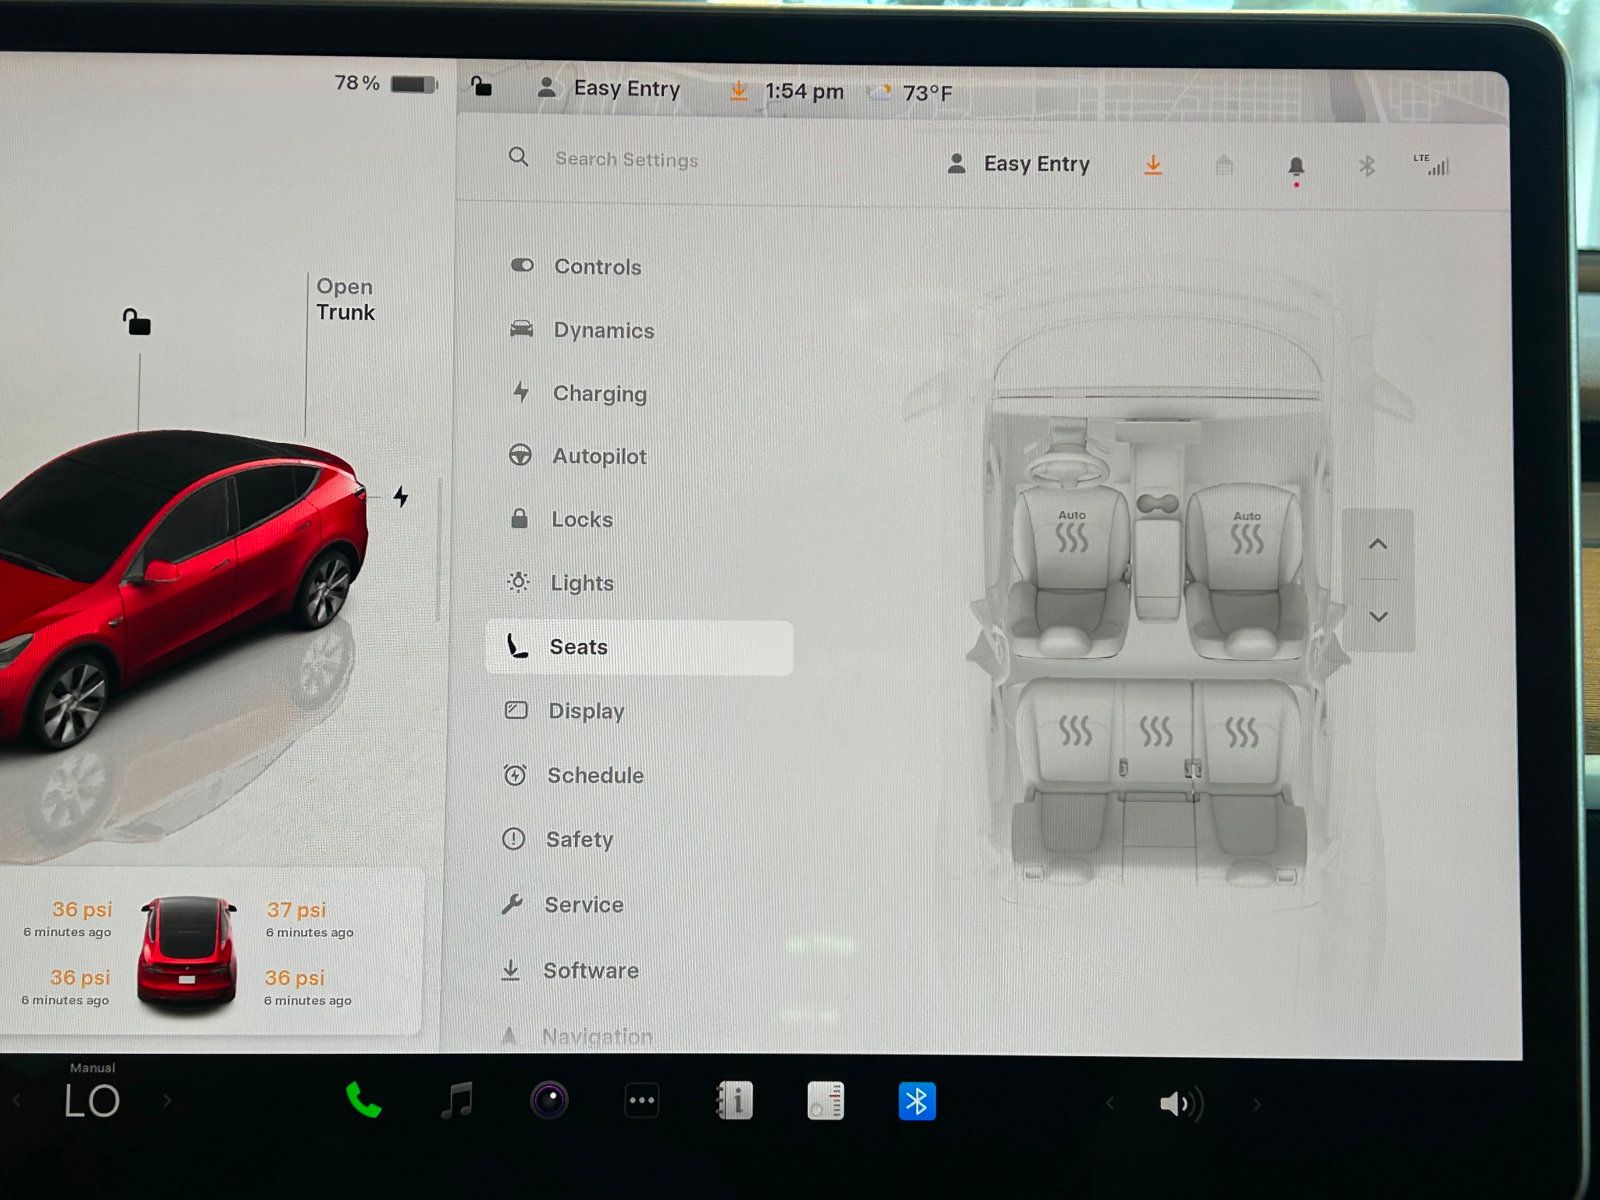Launch the dashcam camera app

(549, 1101)
